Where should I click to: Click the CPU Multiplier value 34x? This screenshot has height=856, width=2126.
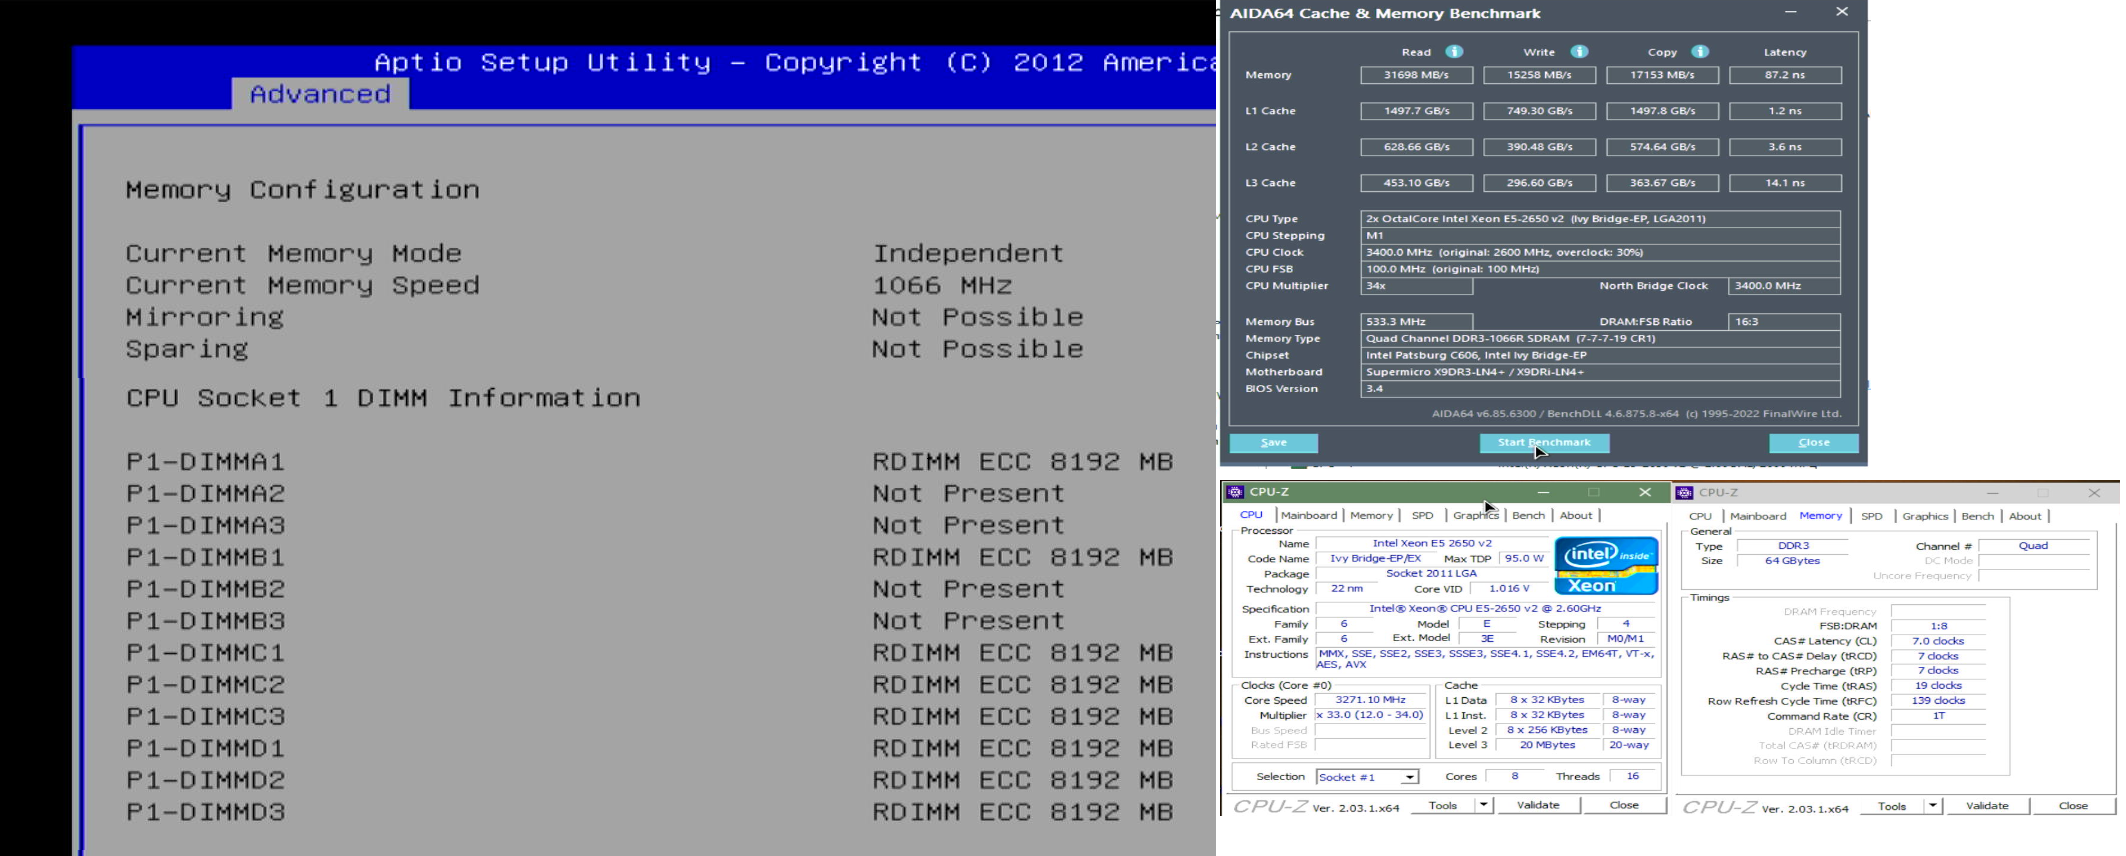pyautogui.click(x=1416, y=286)
